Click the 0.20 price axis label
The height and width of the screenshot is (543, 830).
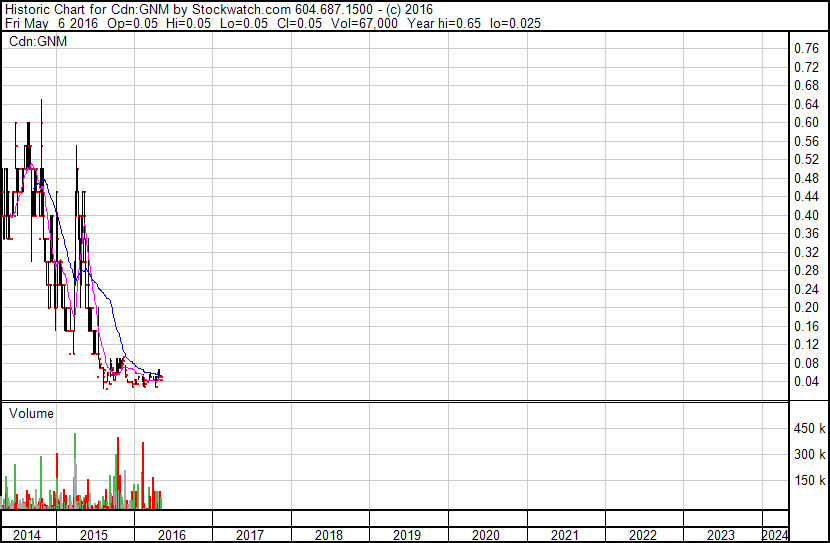pyautogui.click(x=805, y=308)
